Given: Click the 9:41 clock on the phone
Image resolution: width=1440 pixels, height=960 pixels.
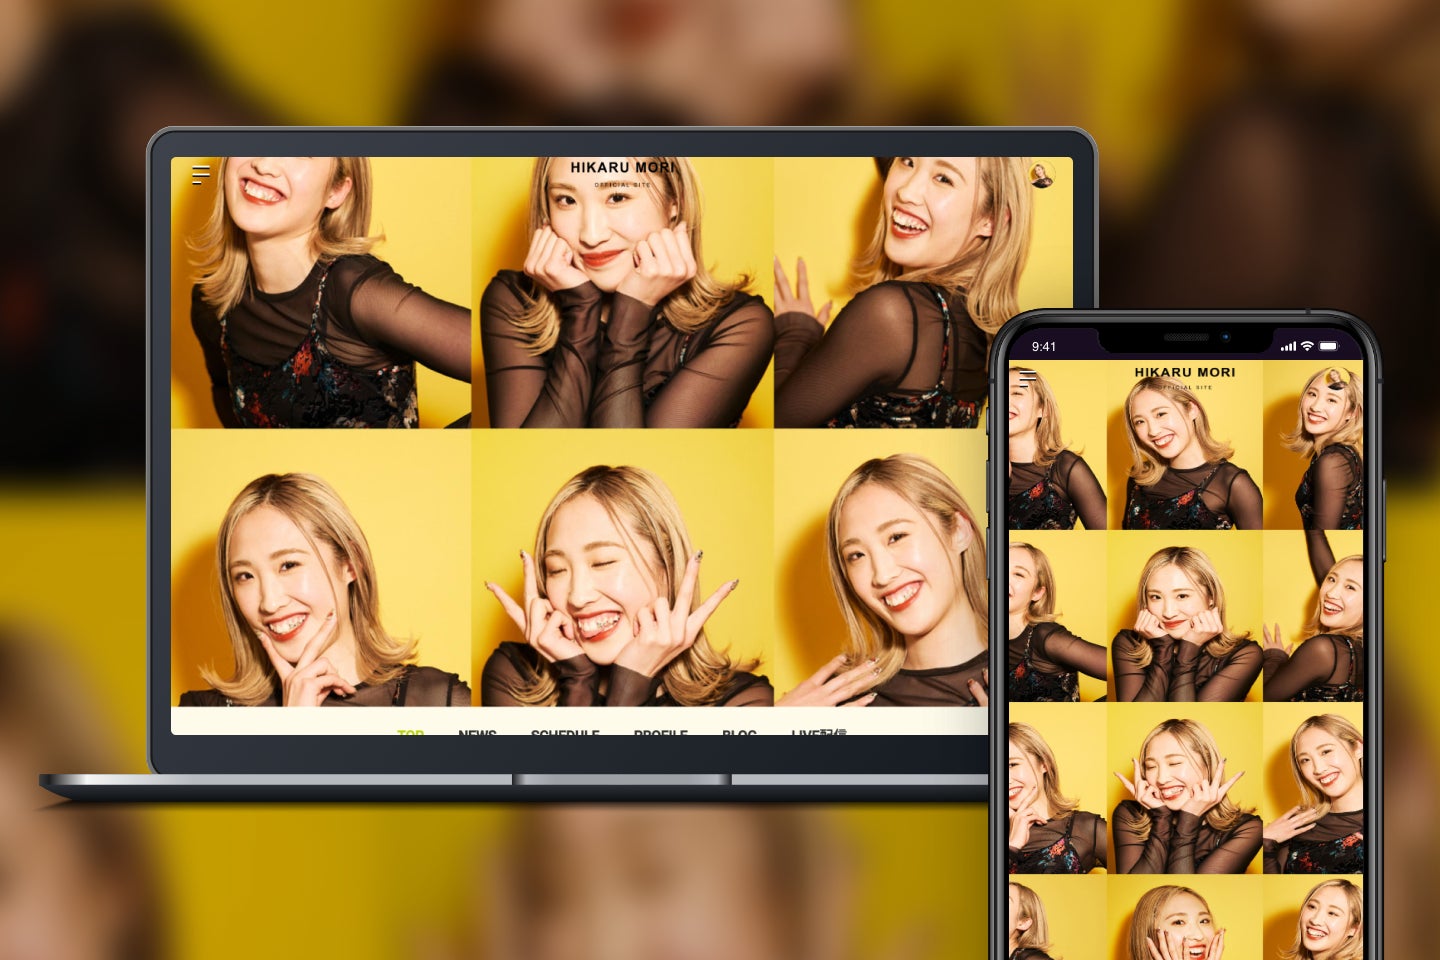Looking at the screenshot, I should (1044, 347).
